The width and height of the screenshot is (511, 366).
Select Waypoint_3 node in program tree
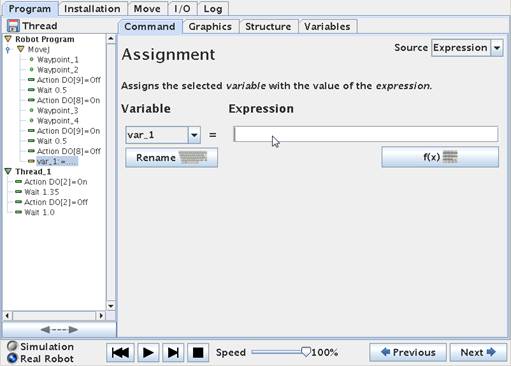click(x=57, y=110)
